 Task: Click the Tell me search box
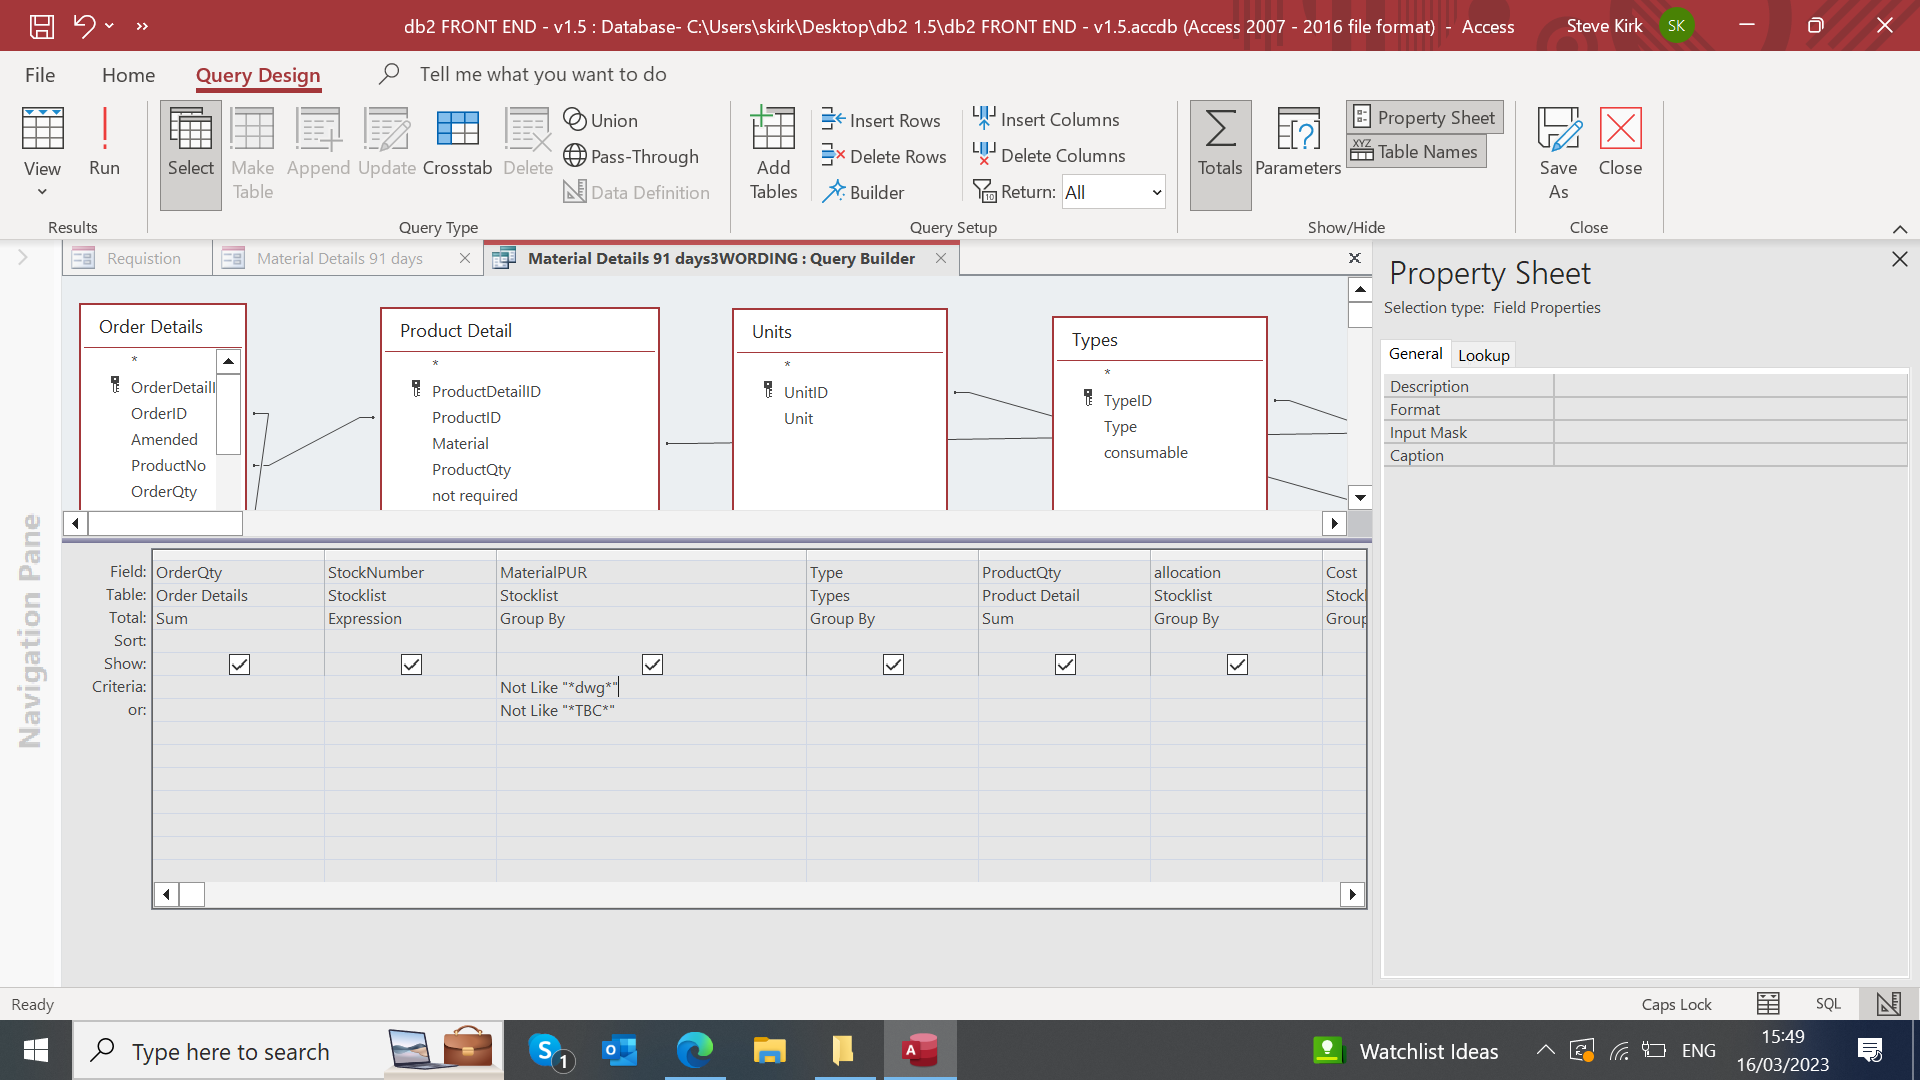pos(543,75)
